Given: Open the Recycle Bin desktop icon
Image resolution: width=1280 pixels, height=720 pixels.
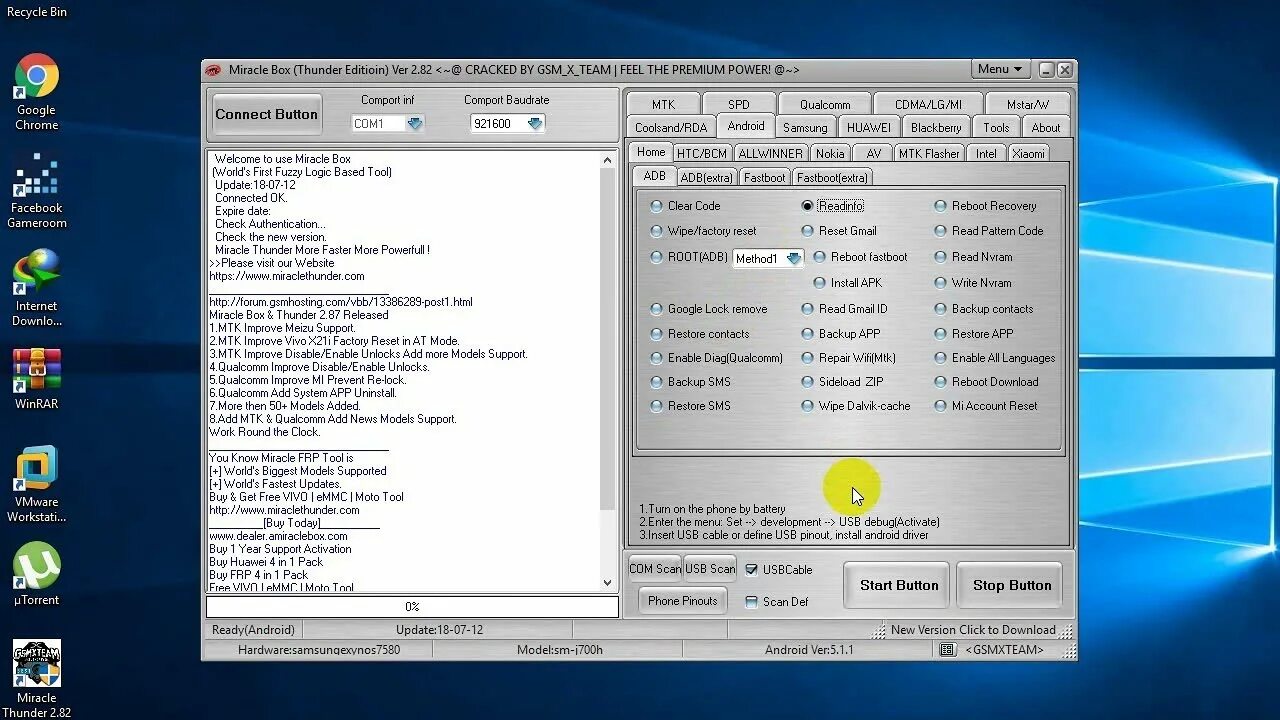Looking at the screenshot, I should [x=36, y=11].
